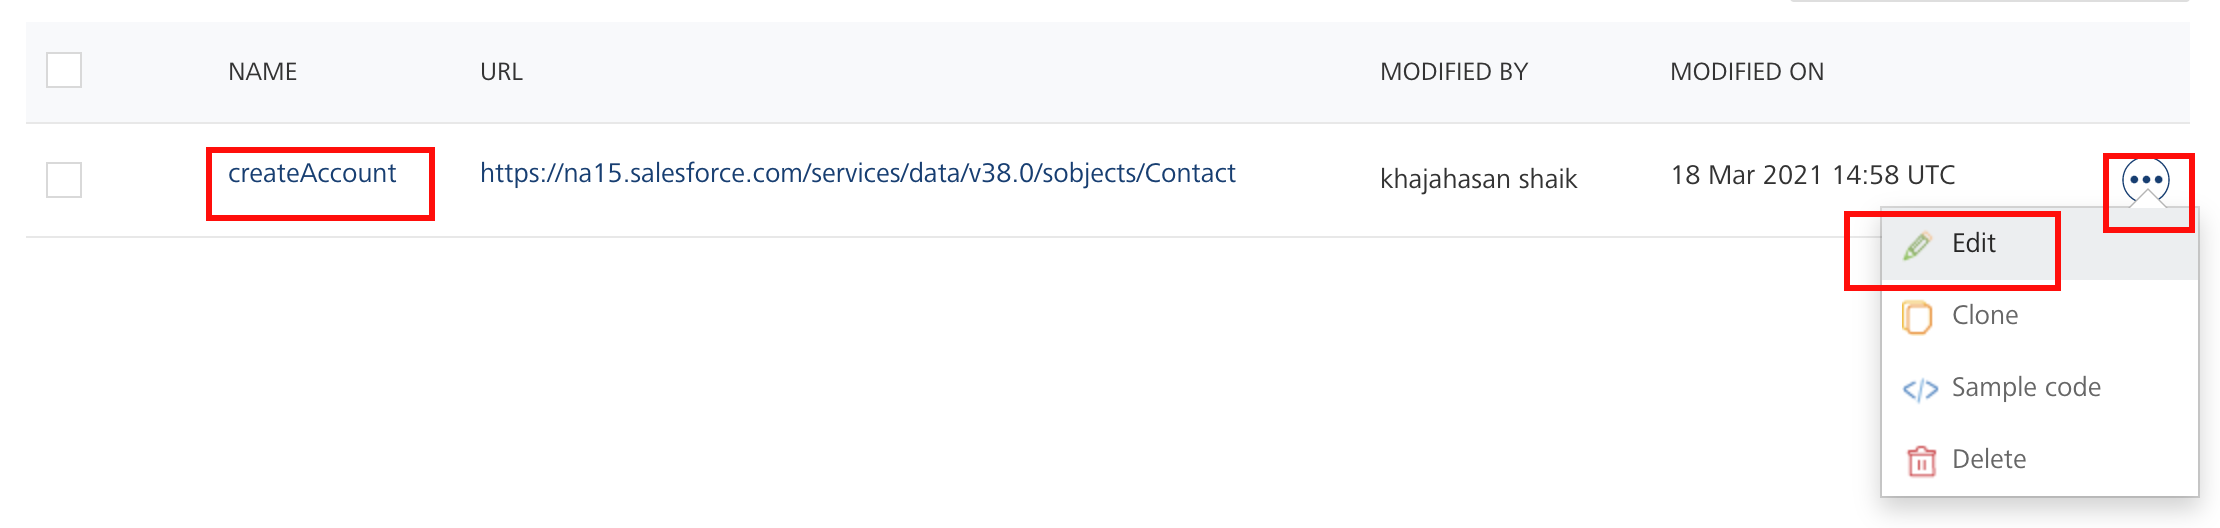
Task: Click the green pencil Edit icon
Action: pyautogui.click(x=1917, y=245)
